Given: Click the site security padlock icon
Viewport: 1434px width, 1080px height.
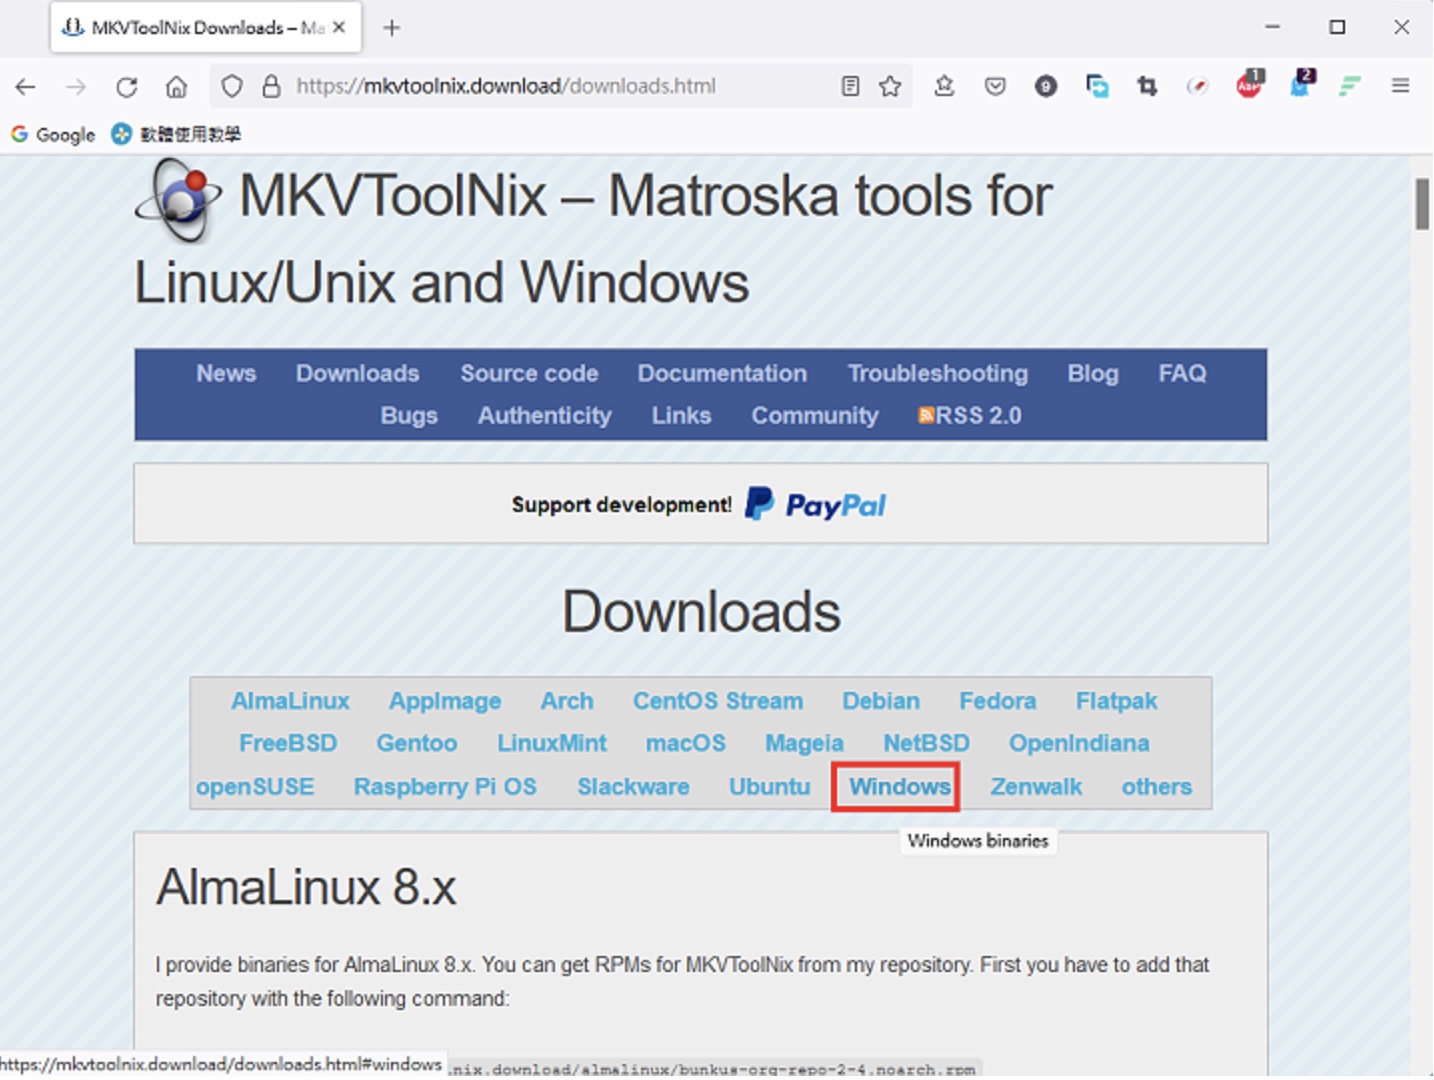Looking at the screenshot, I should click(x=271, y=87).
